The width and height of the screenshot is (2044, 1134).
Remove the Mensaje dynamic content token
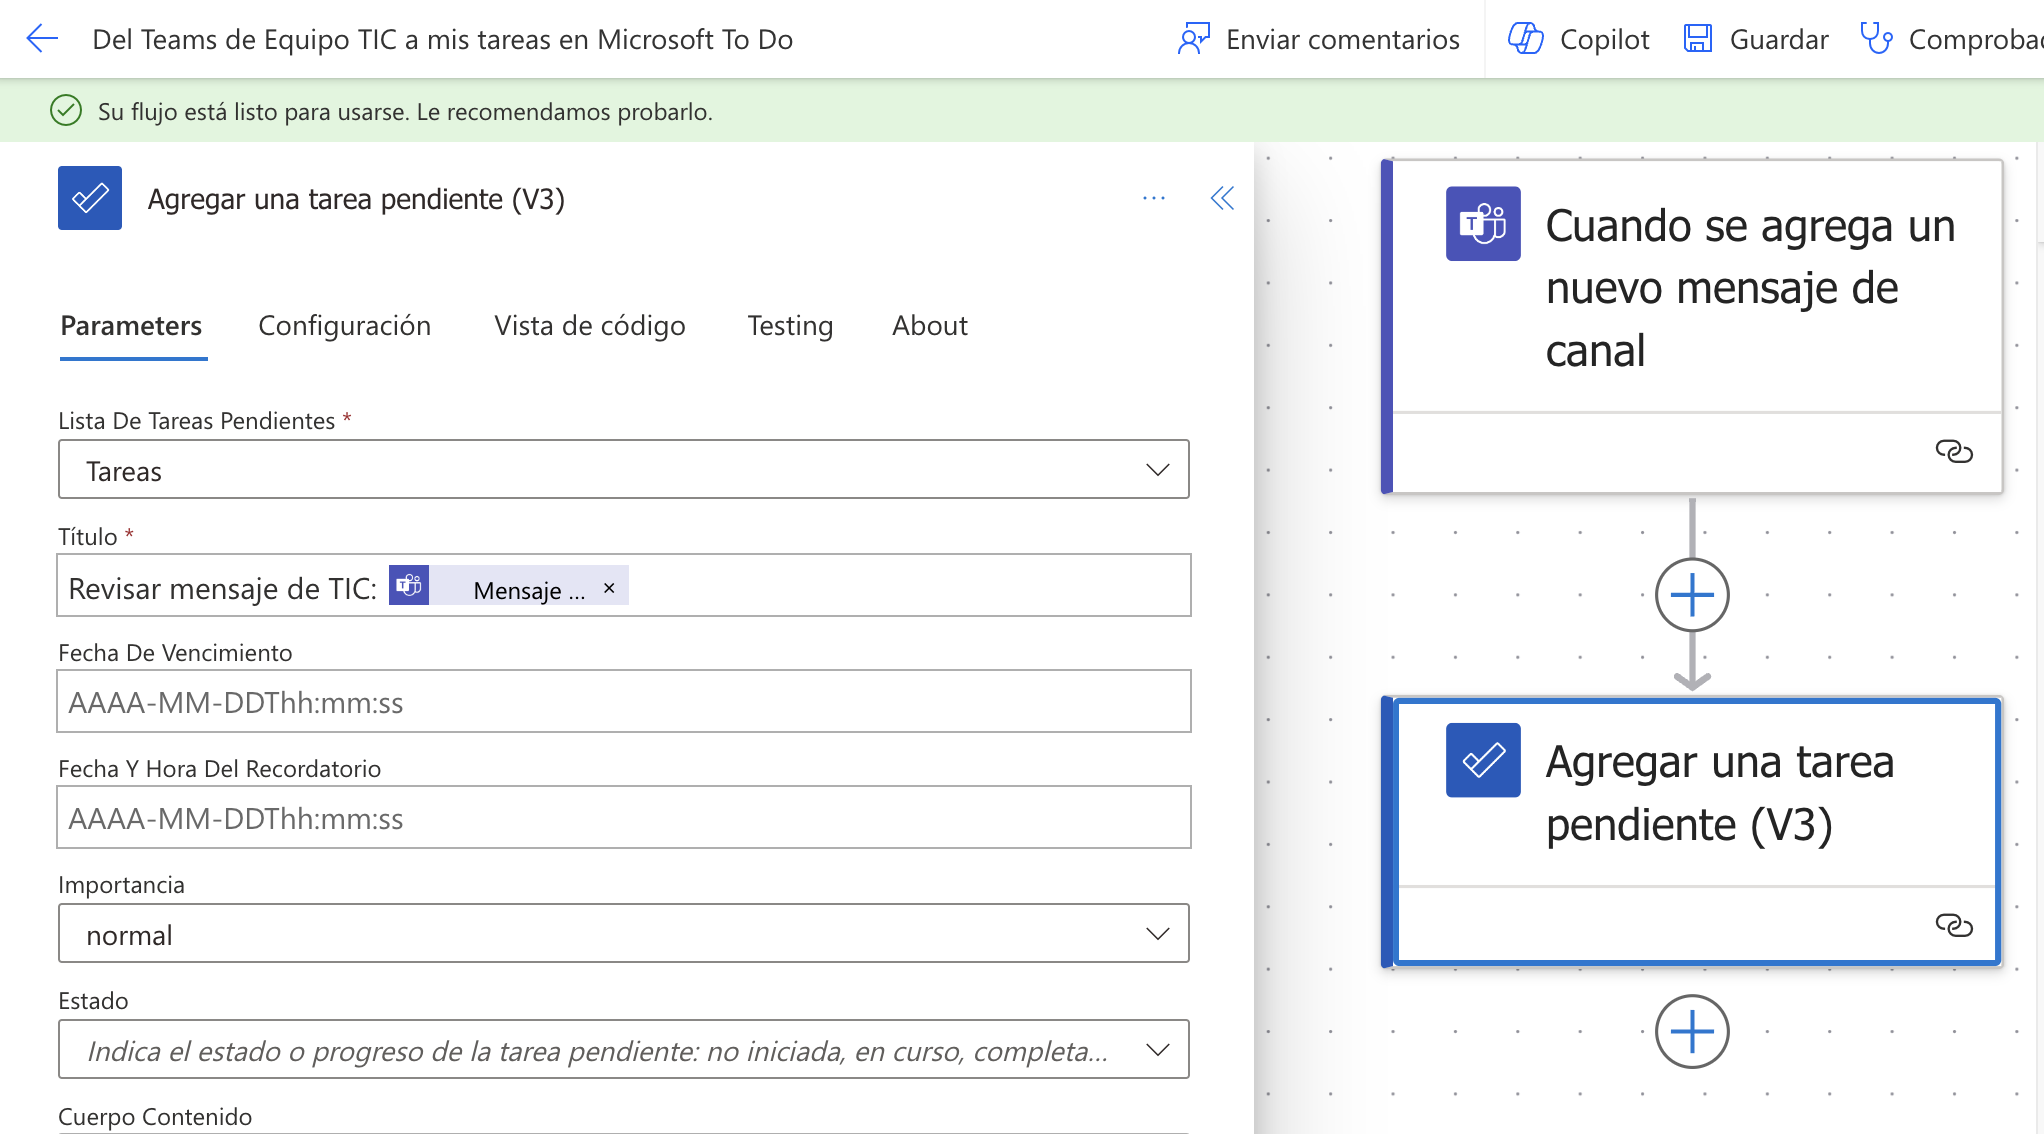609,588
